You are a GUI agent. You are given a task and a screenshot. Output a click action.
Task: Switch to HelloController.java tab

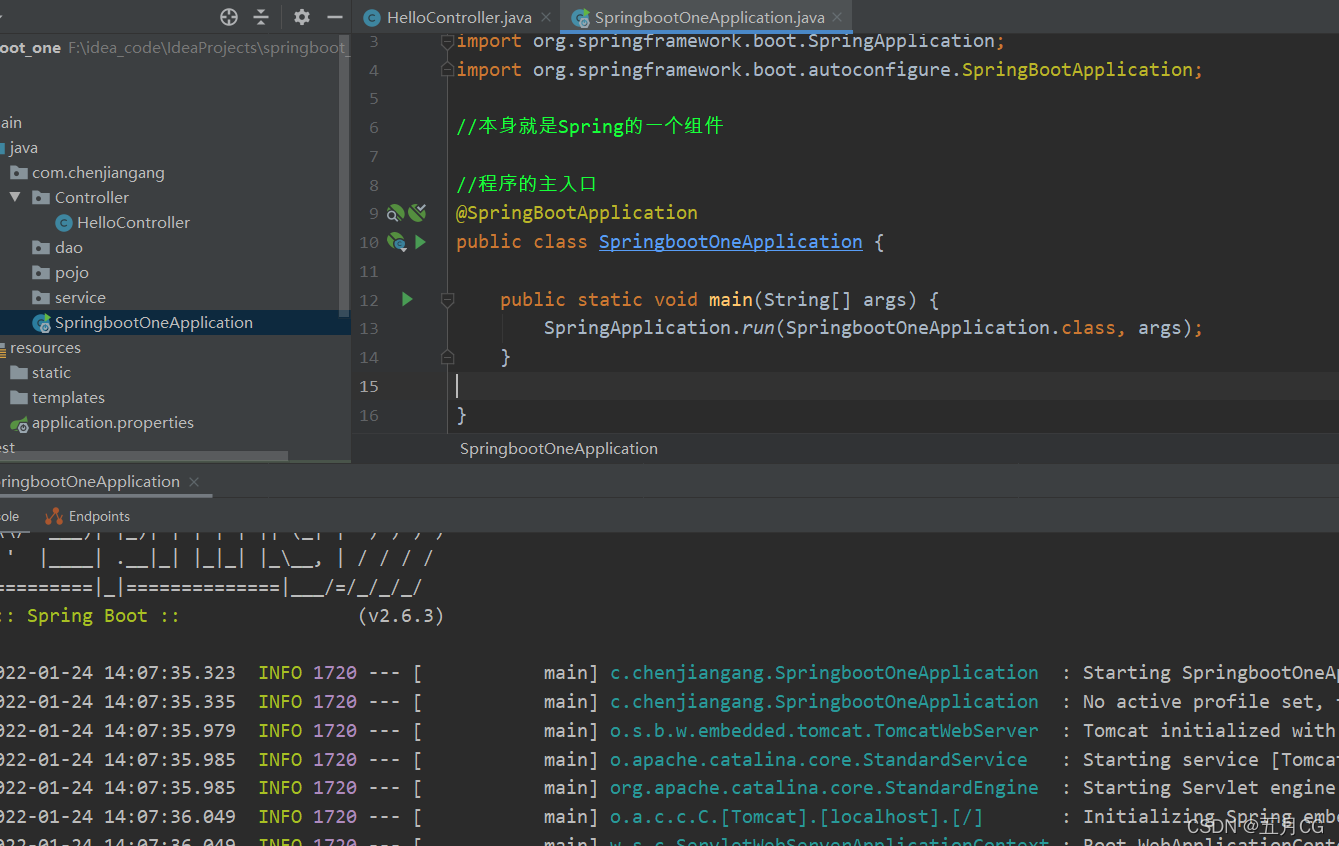coord(459,17)
